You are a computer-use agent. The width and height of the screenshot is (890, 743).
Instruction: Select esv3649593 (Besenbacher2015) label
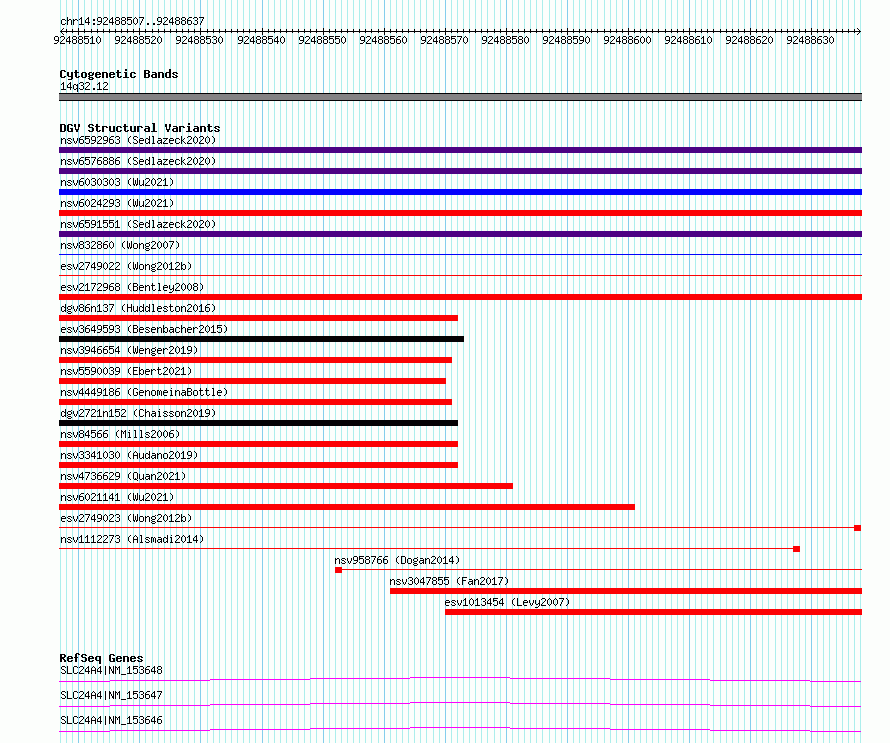pos(144,329)
